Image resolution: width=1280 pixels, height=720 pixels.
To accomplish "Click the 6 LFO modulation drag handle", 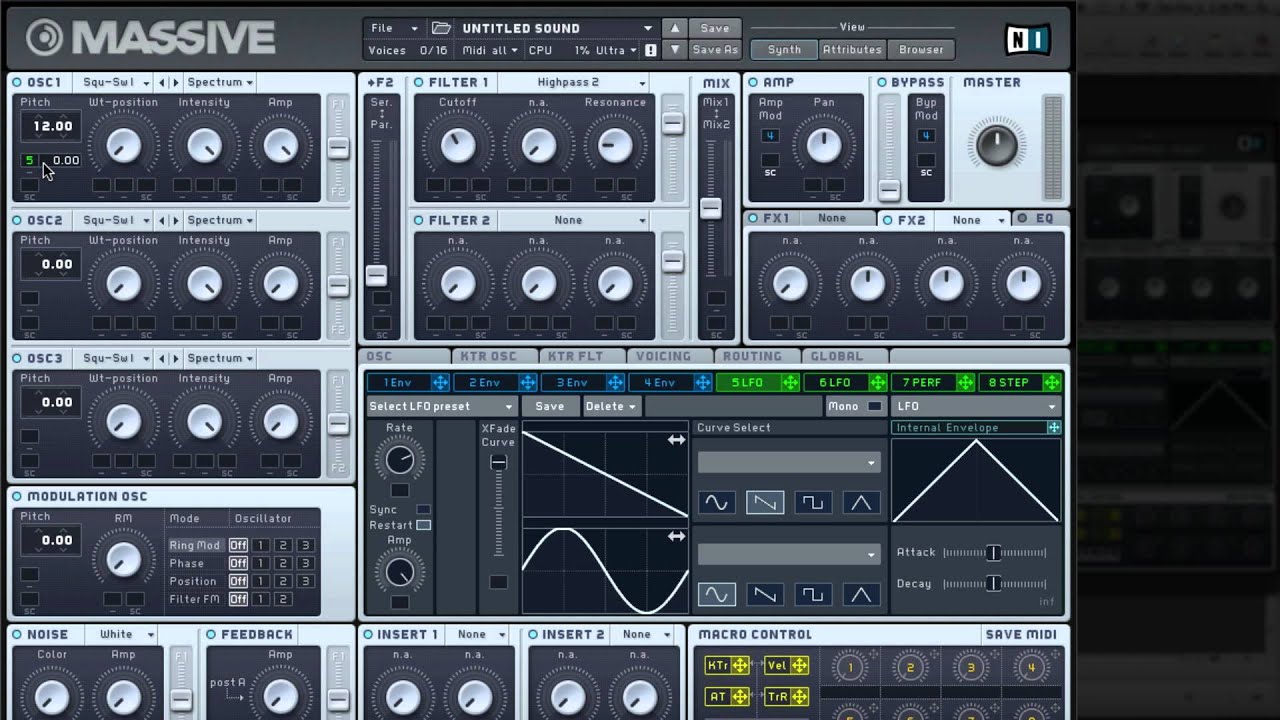I will tap(877, 382).
